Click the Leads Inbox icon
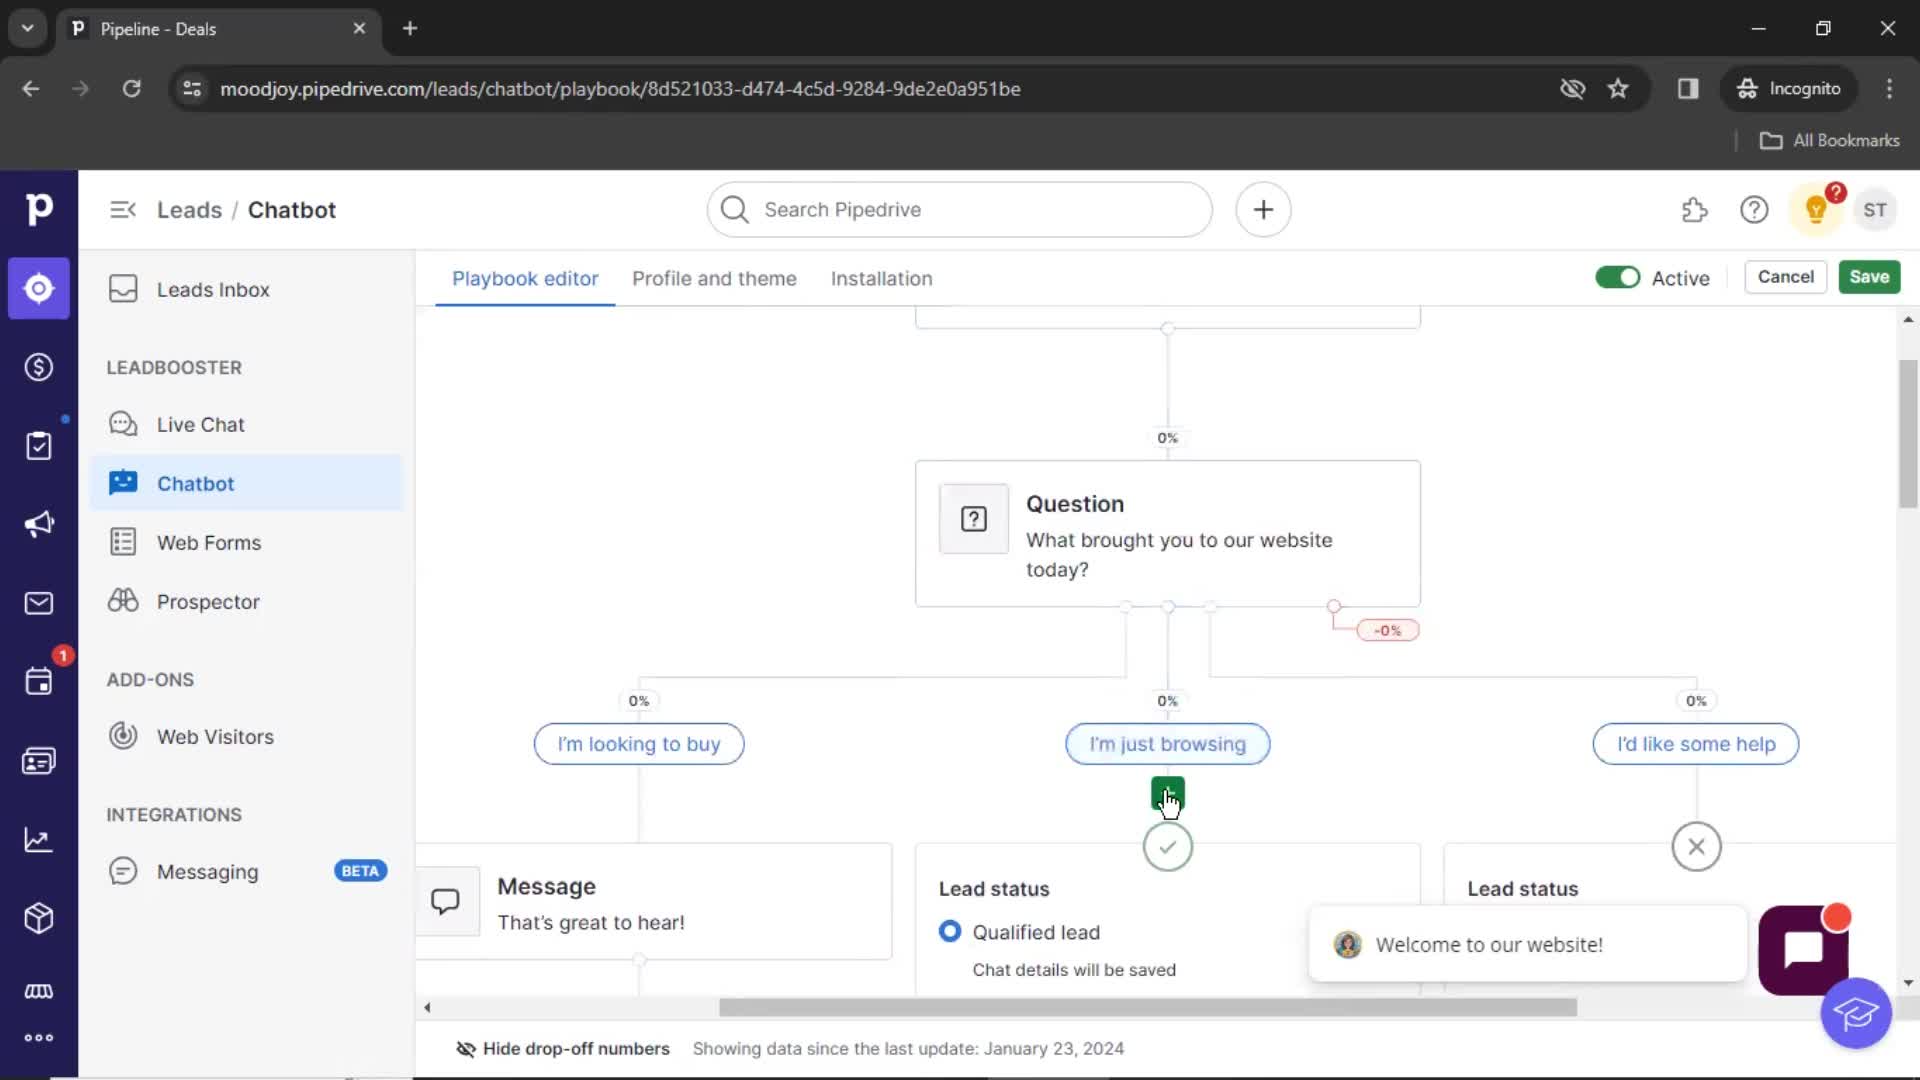 [x=124, y=289]
